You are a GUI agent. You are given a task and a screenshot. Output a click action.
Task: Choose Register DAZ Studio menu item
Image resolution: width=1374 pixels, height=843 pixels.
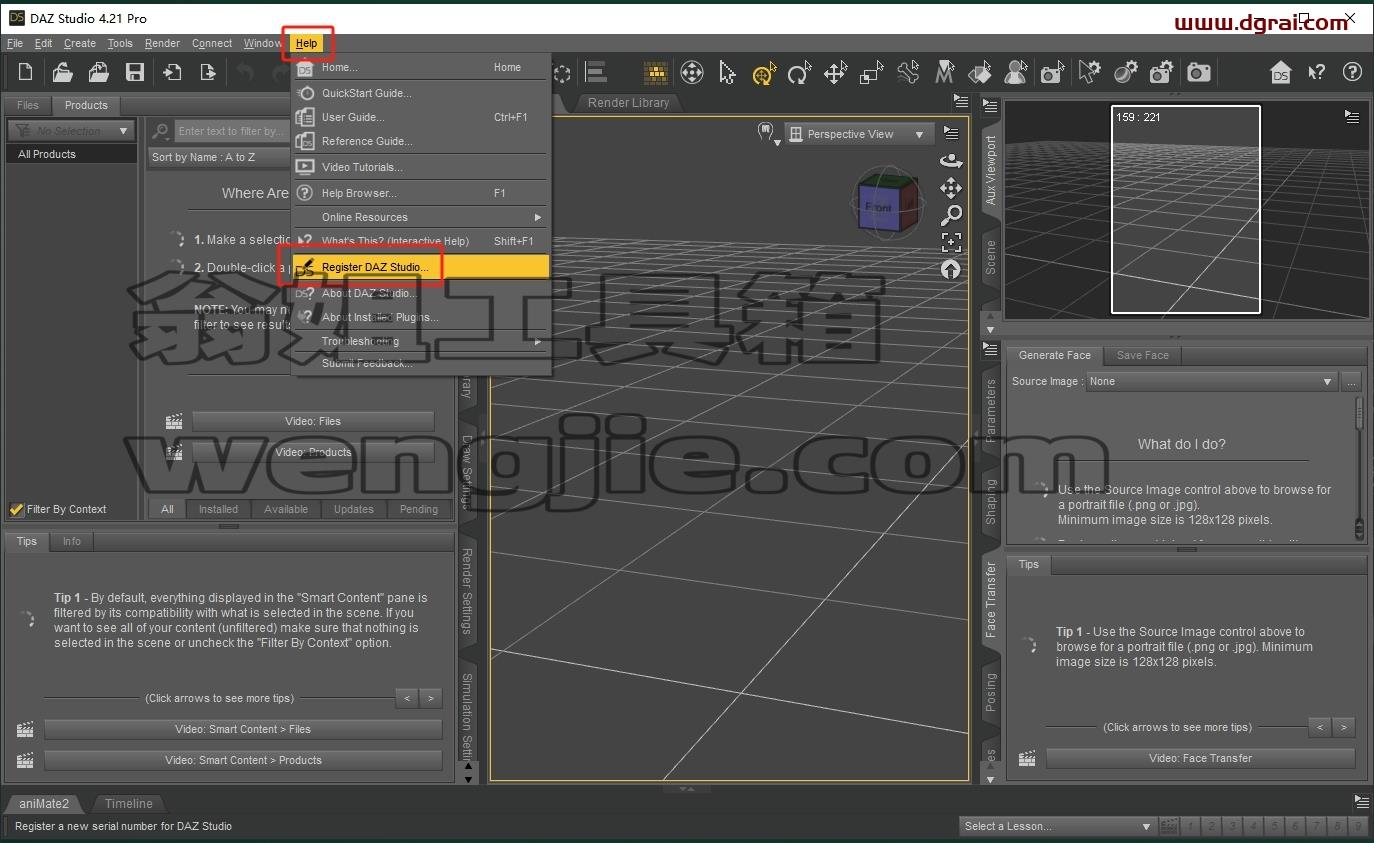coord(420,267)
